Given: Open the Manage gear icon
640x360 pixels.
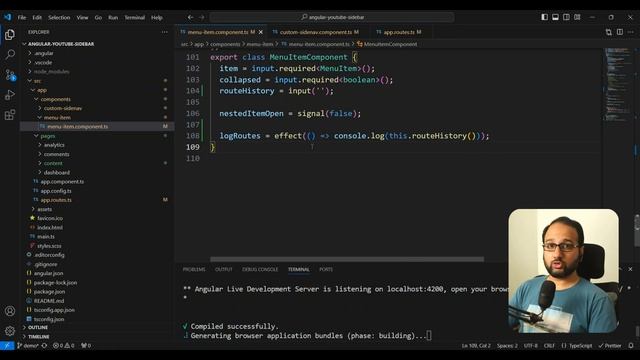Looking at the screenshot, I should [10, 331].
